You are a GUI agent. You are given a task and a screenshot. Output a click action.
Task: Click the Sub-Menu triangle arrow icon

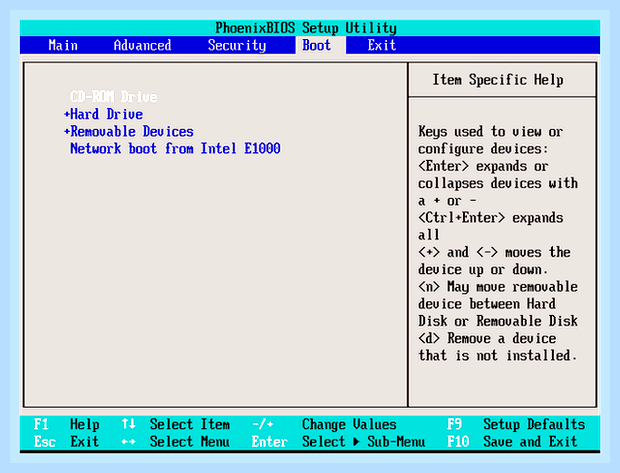click(x=356, y=441)
